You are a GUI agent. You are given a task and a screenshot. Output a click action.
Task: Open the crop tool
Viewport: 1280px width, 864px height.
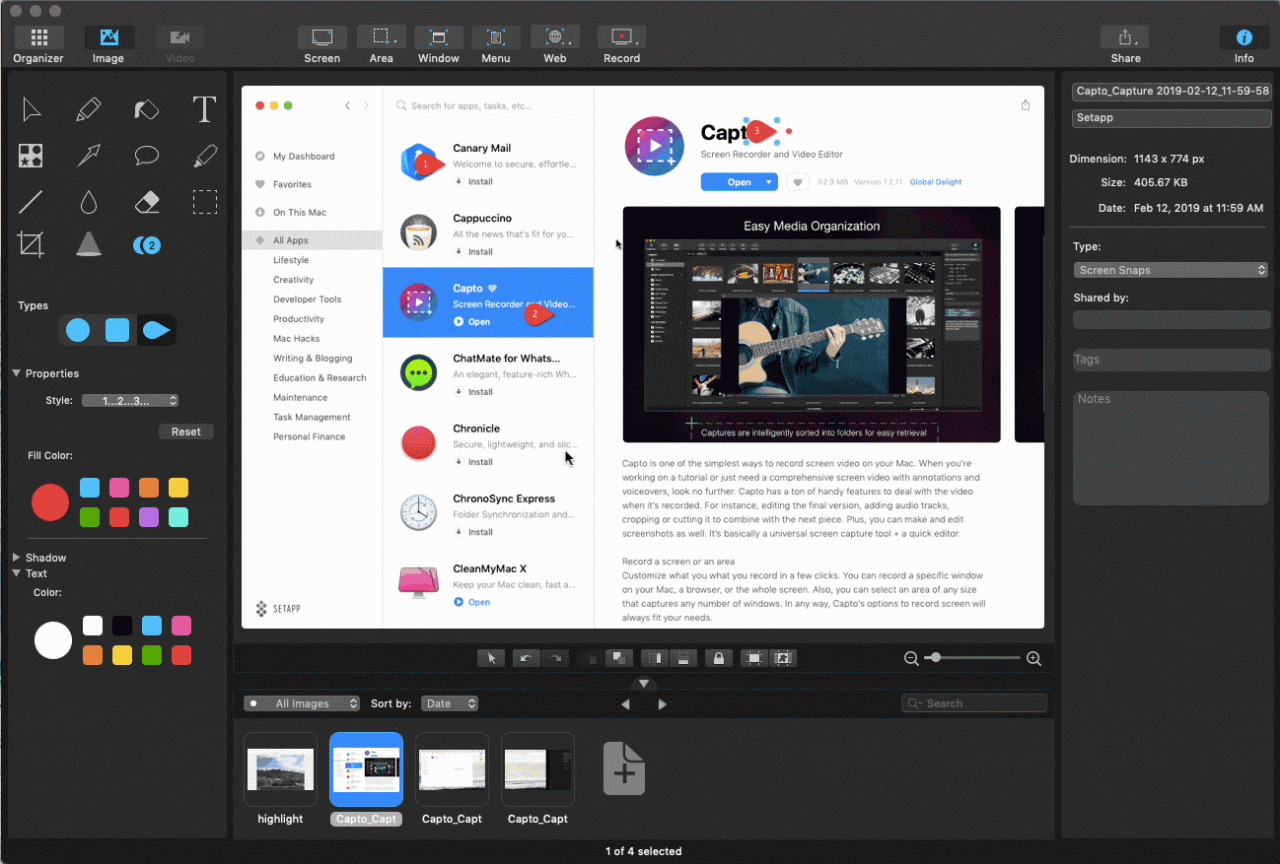point(30,244)
